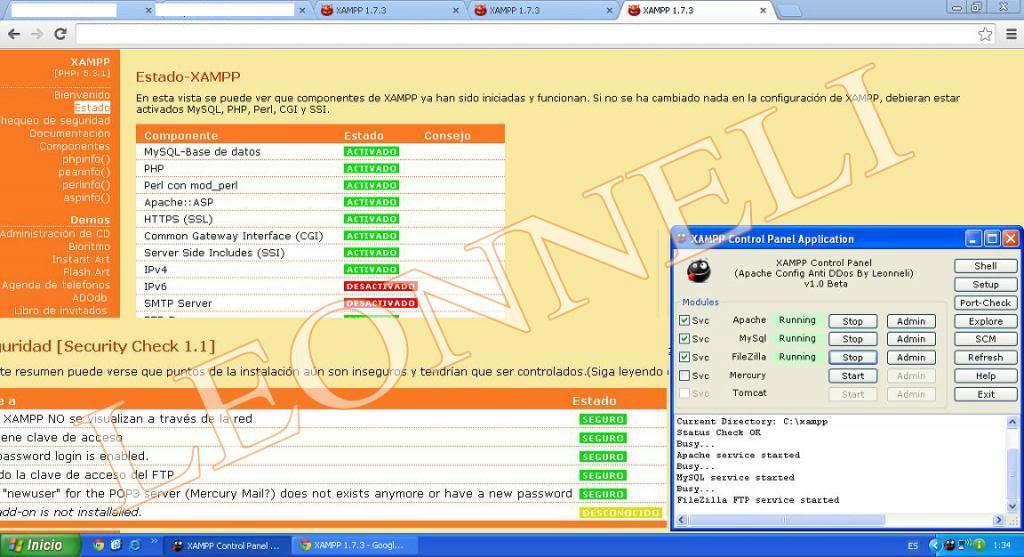Expand hidden quick launch icons chevron

coord(153,543)
